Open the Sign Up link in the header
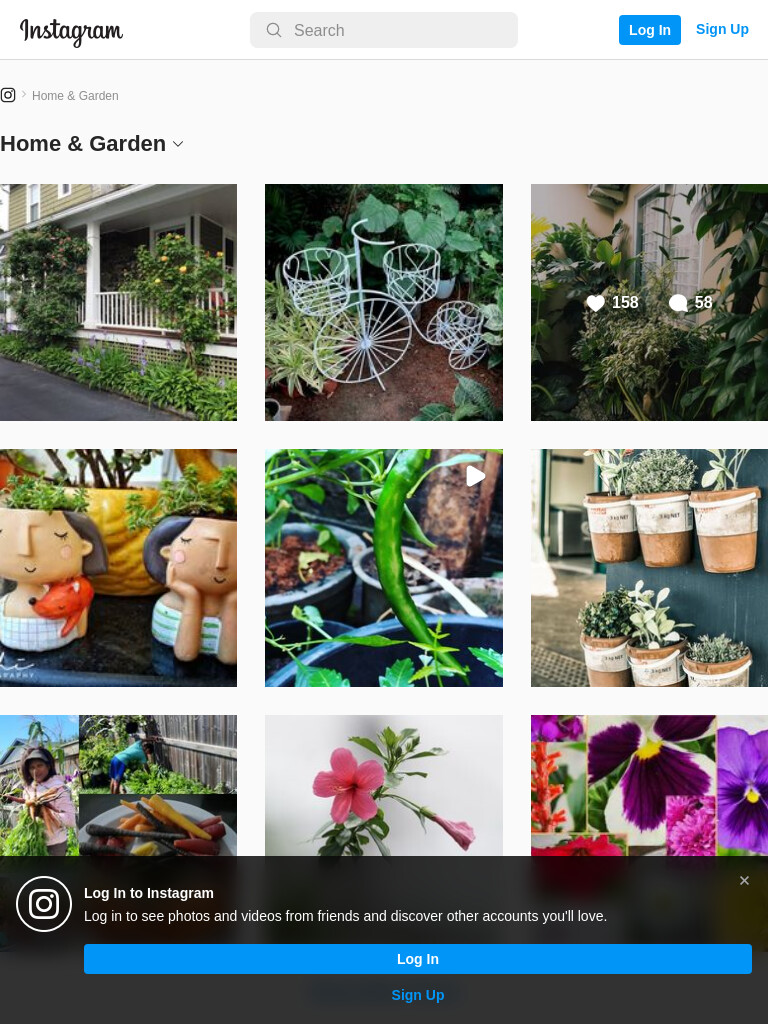Screen dimensions: 768x1024 [x=722, y=29]
